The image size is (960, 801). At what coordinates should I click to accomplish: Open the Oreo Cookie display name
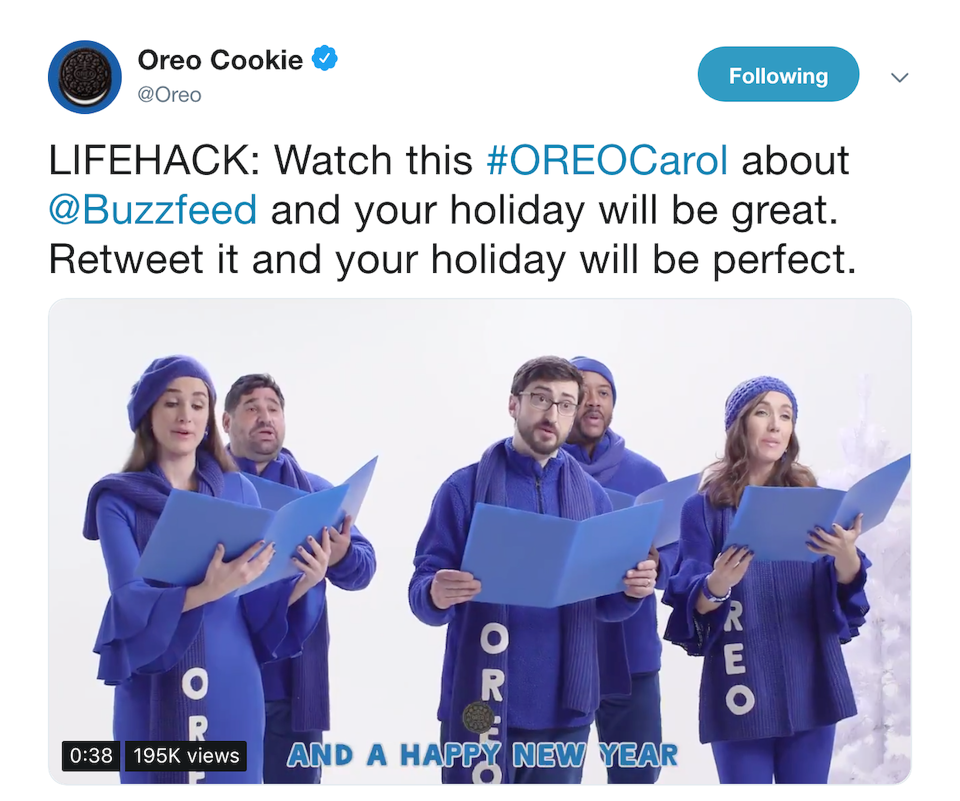pyautogui.click(x=220, y=60)
